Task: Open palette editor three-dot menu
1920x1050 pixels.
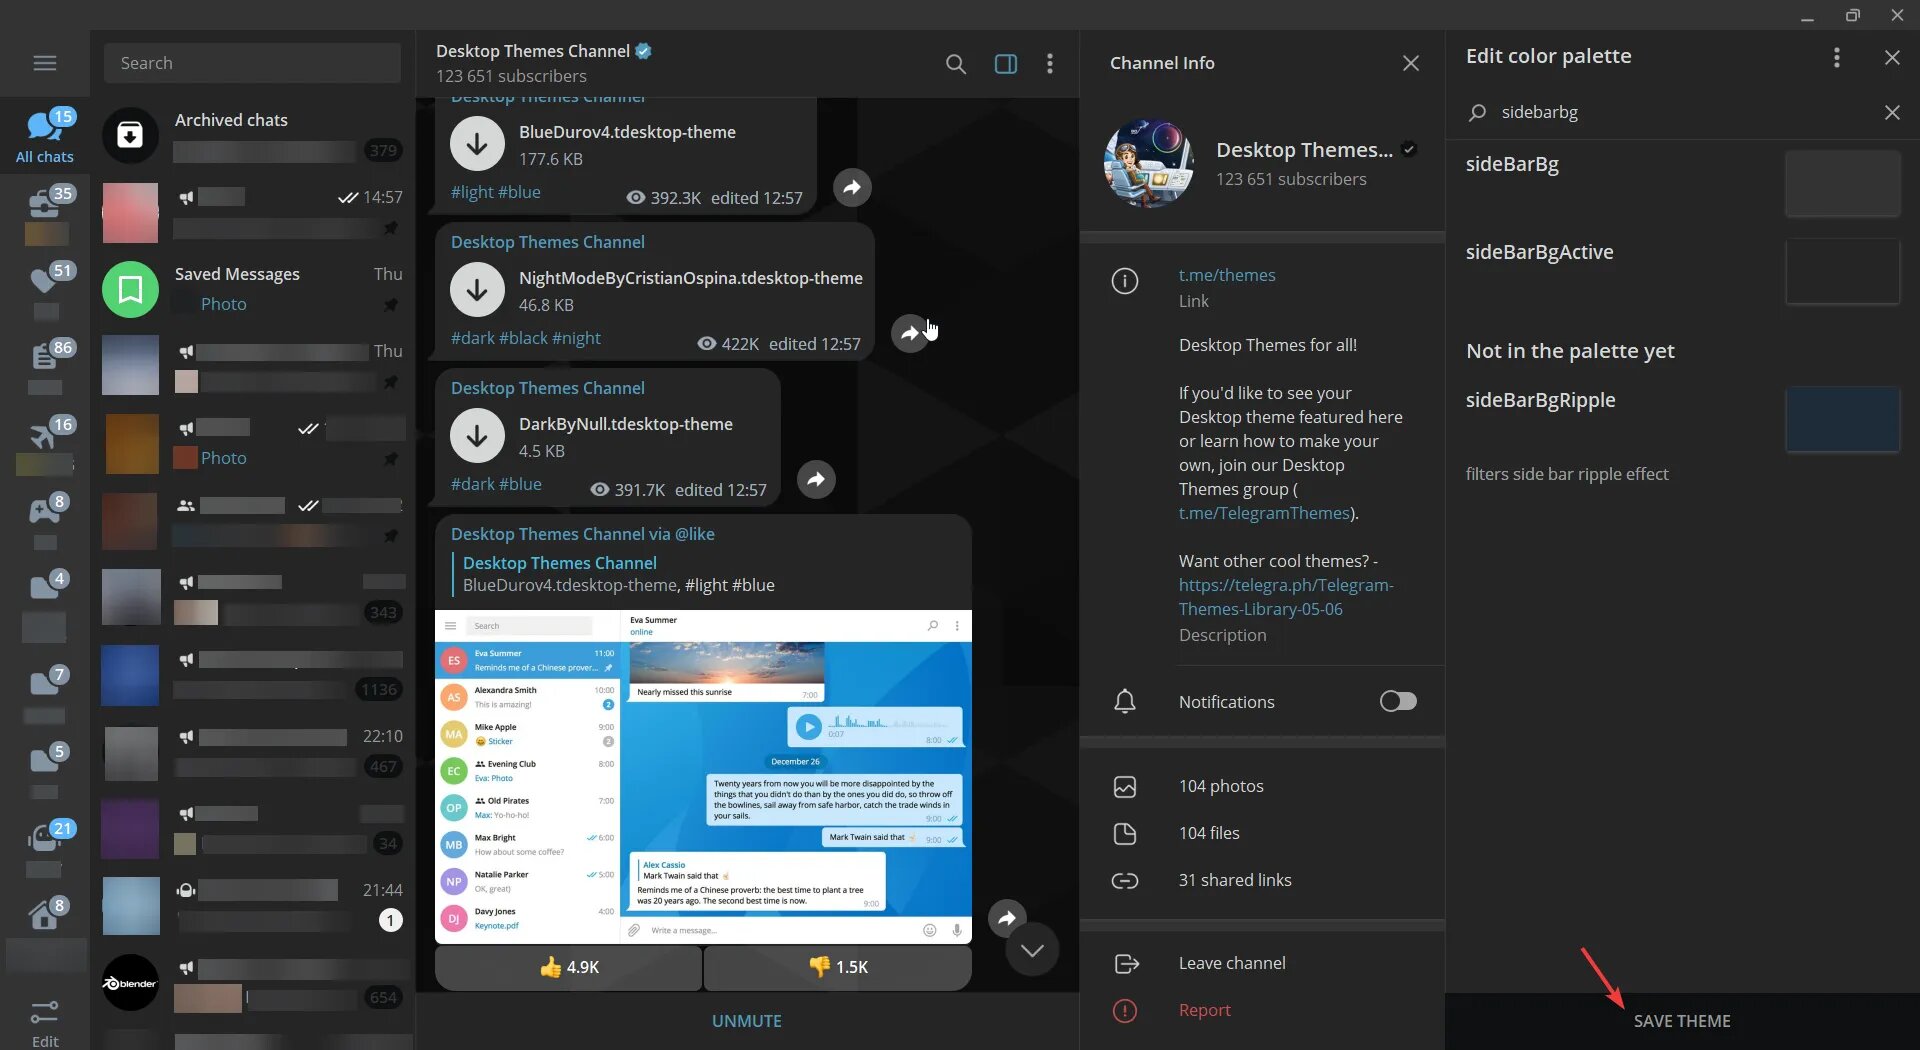Action: click(x=1836, y=57)
